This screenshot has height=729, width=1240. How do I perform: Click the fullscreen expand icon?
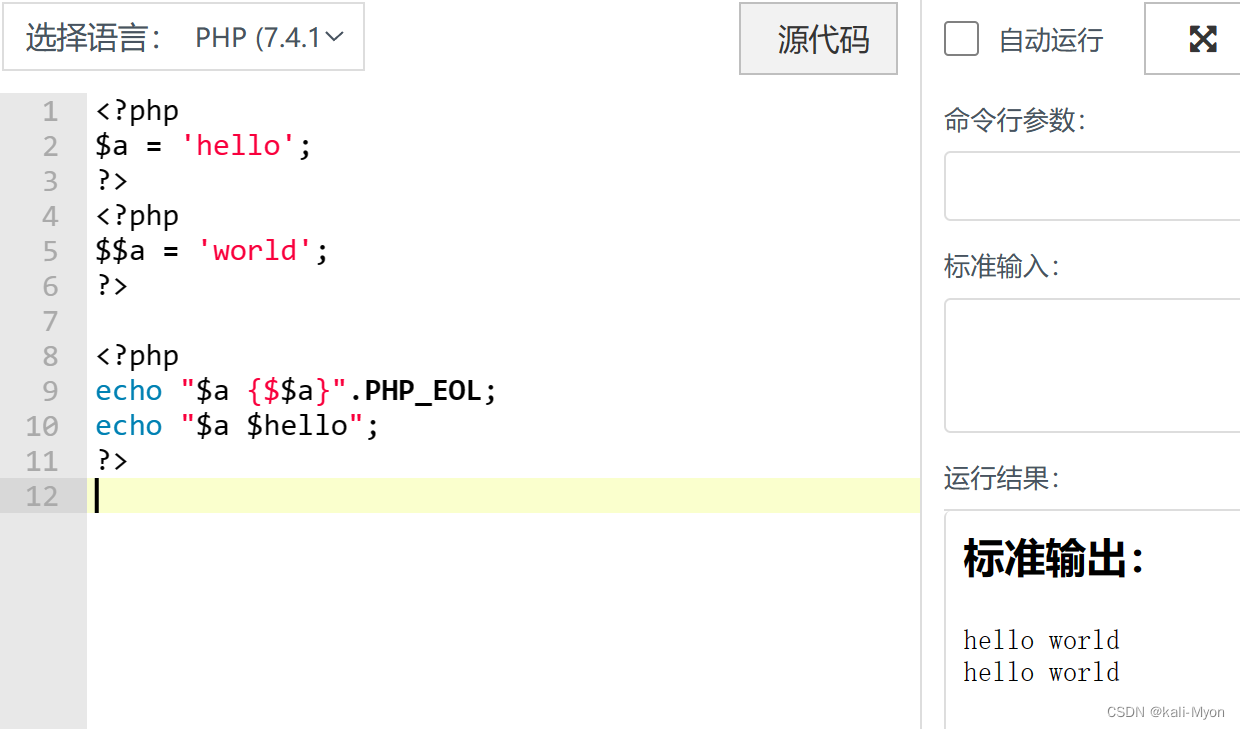tap(1203, 38)
